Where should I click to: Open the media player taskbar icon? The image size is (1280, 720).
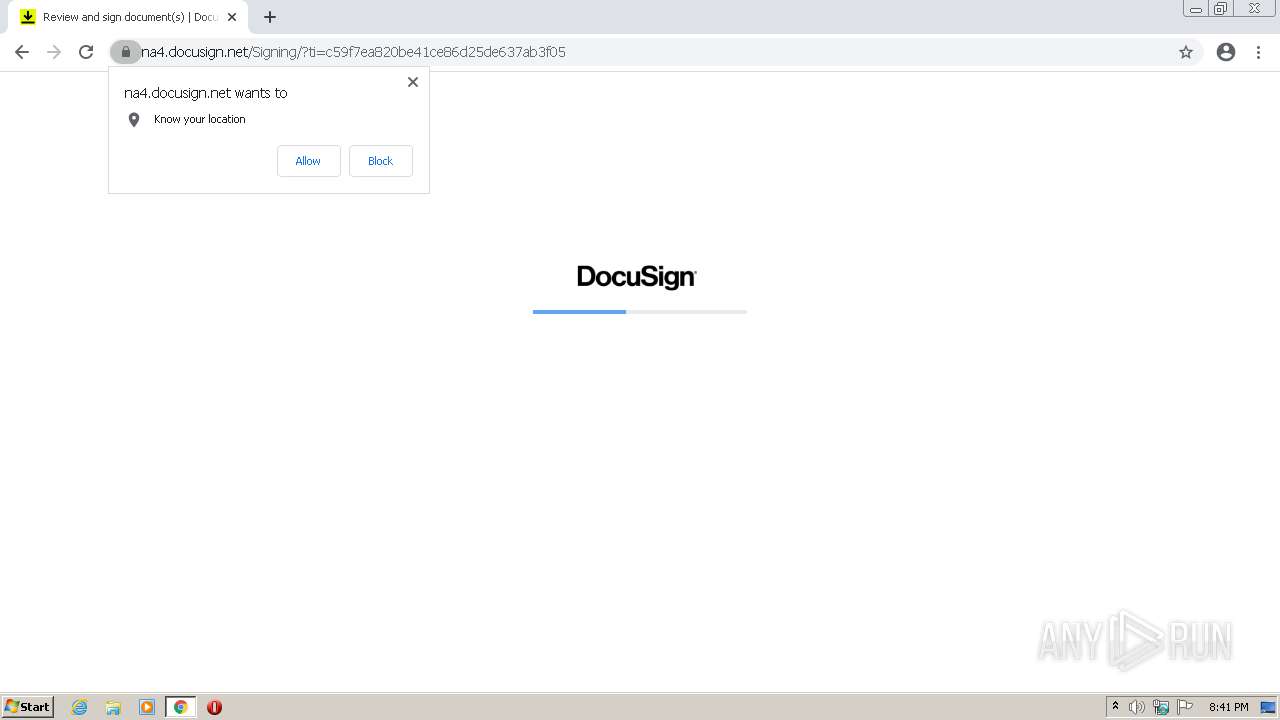click(x=147, y=707)
